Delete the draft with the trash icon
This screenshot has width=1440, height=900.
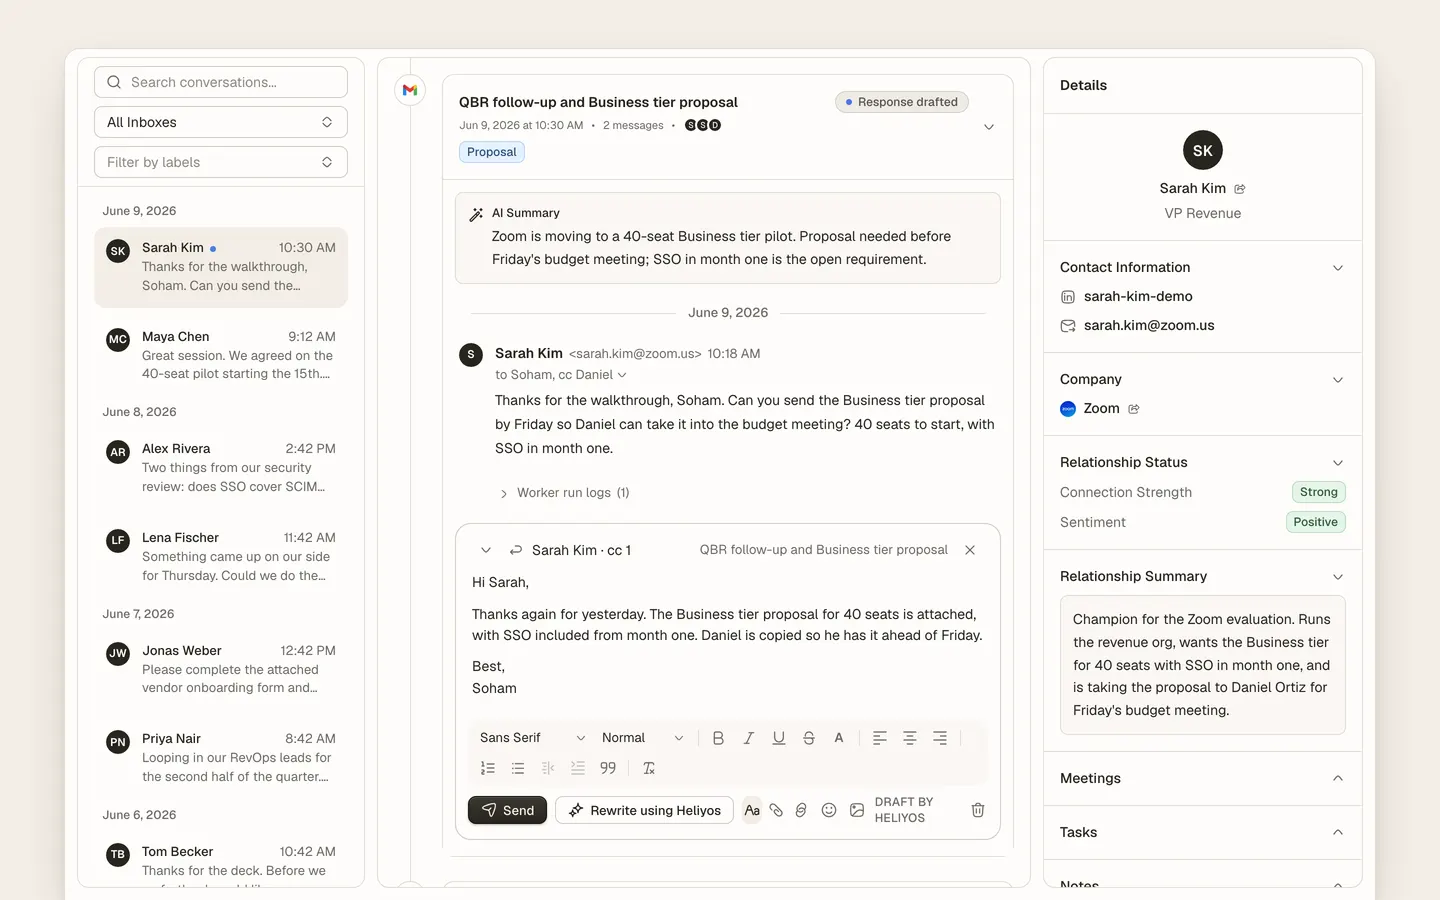click(978, 810)
